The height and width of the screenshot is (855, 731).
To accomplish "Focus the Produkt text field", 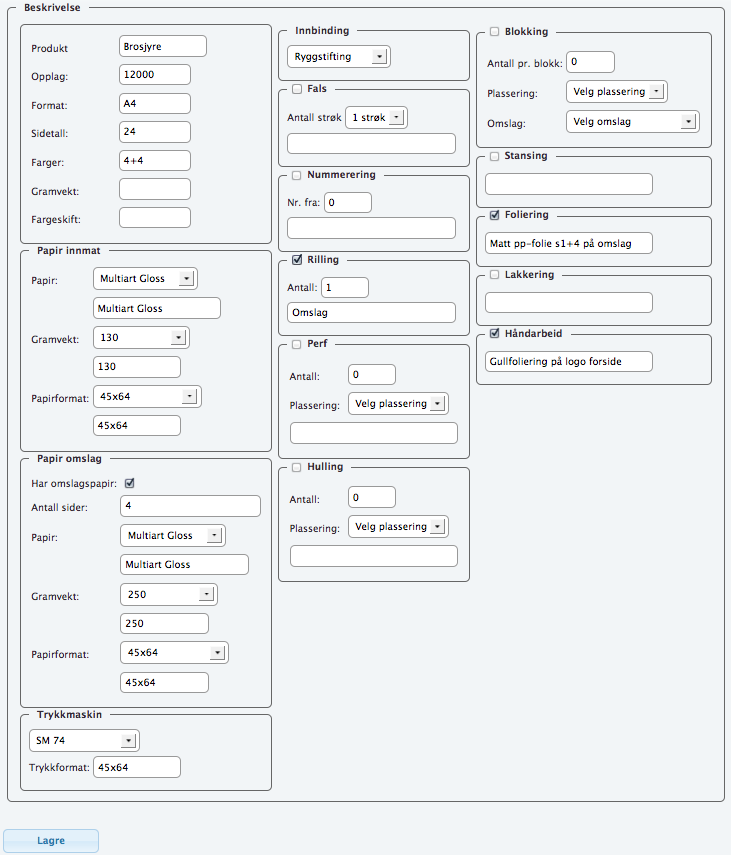I will click(x=162, y=47).
